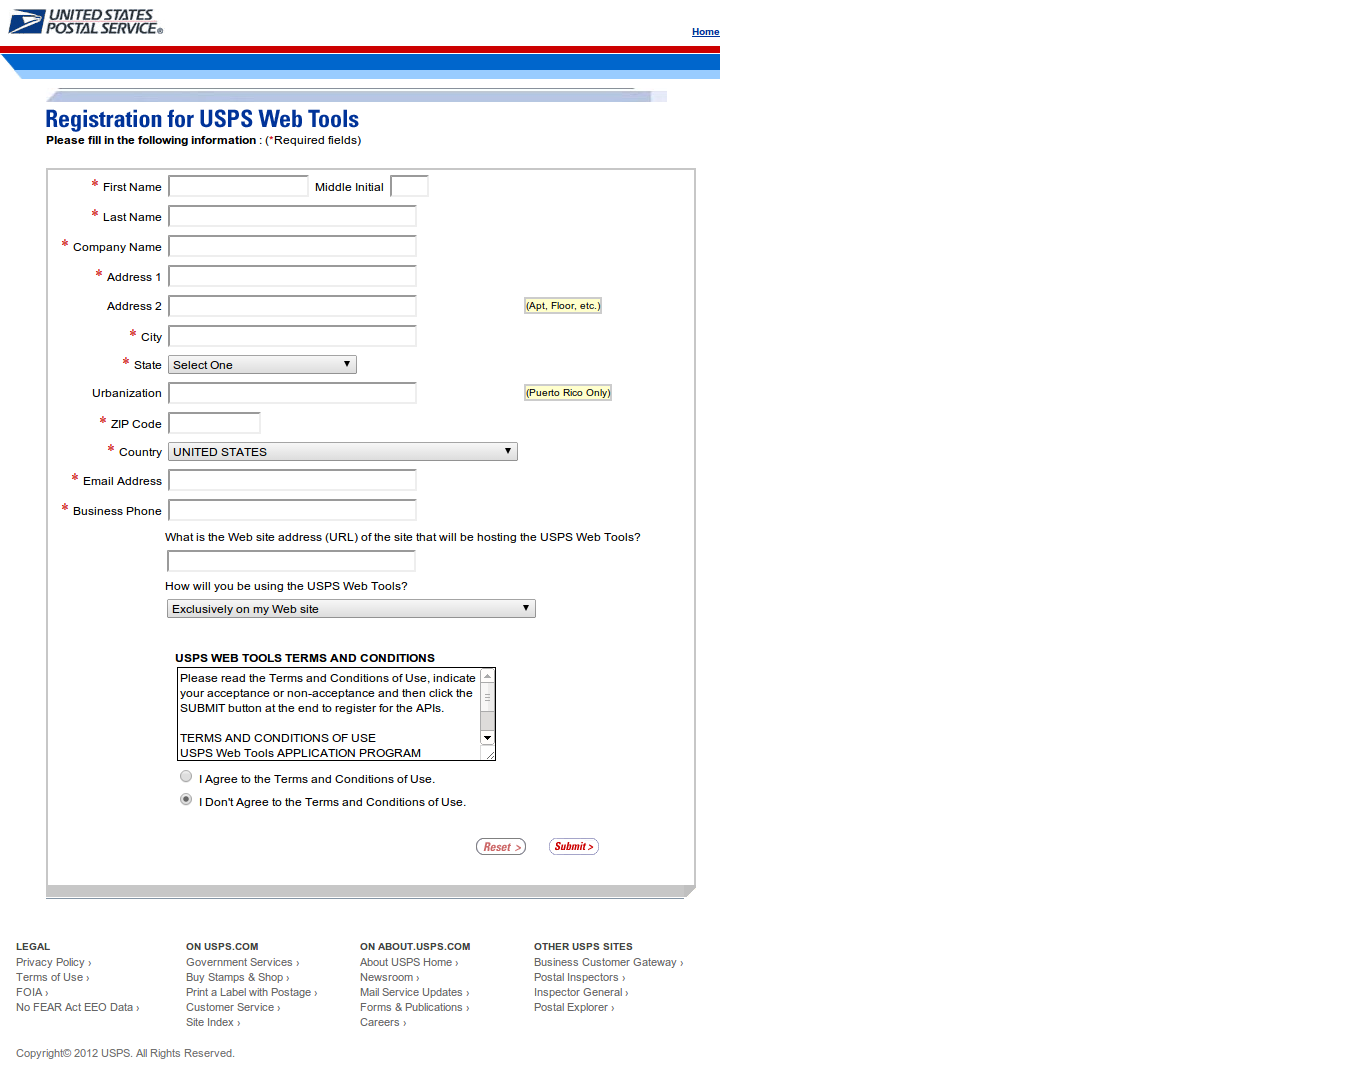Open the Site Index footer link
1345x1090 pixels.
coord(213,1023)
